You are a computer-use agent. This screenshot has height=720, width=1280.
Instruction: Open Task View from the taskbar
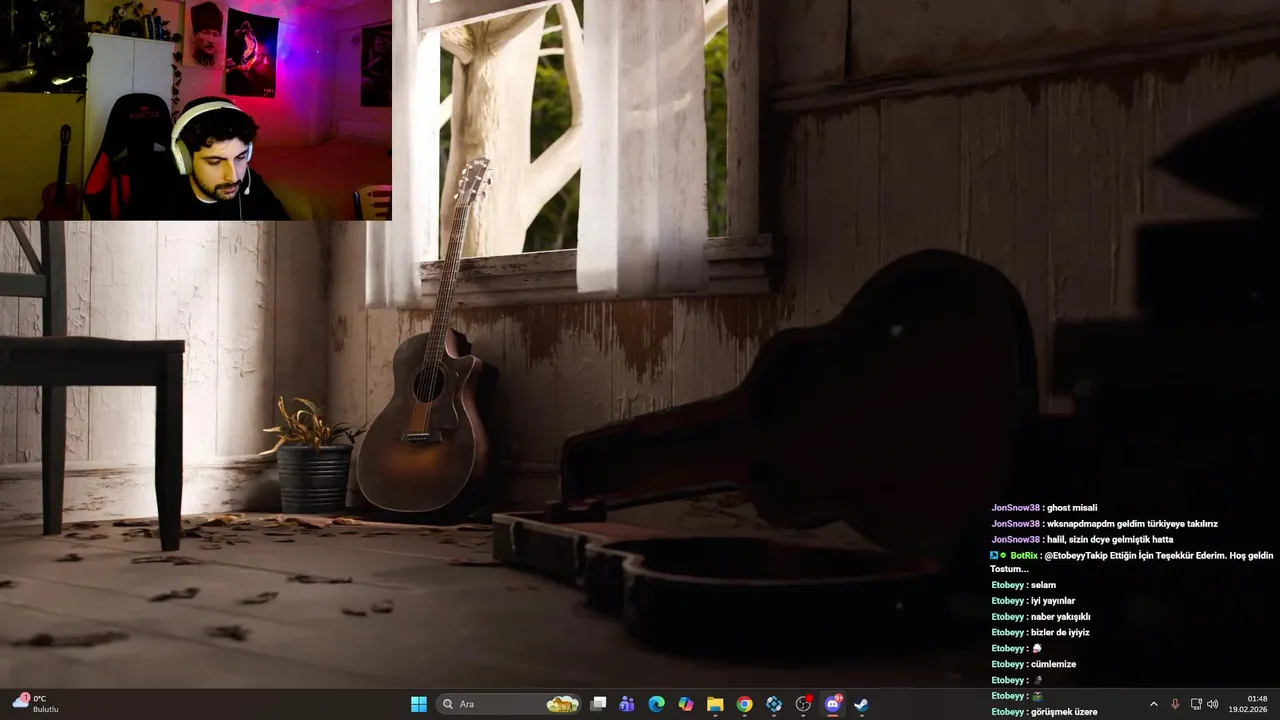tap(598, 704)
